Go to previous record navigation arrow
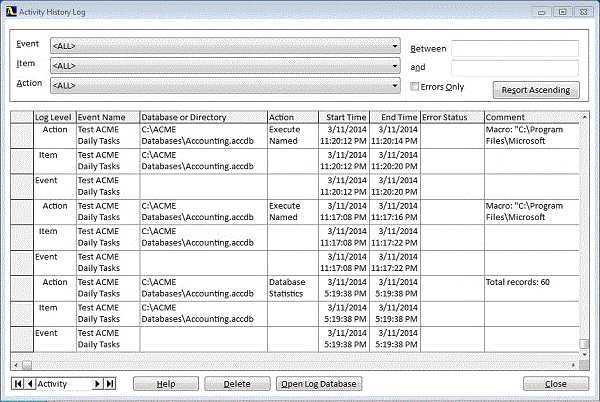 tap(30, 384)
